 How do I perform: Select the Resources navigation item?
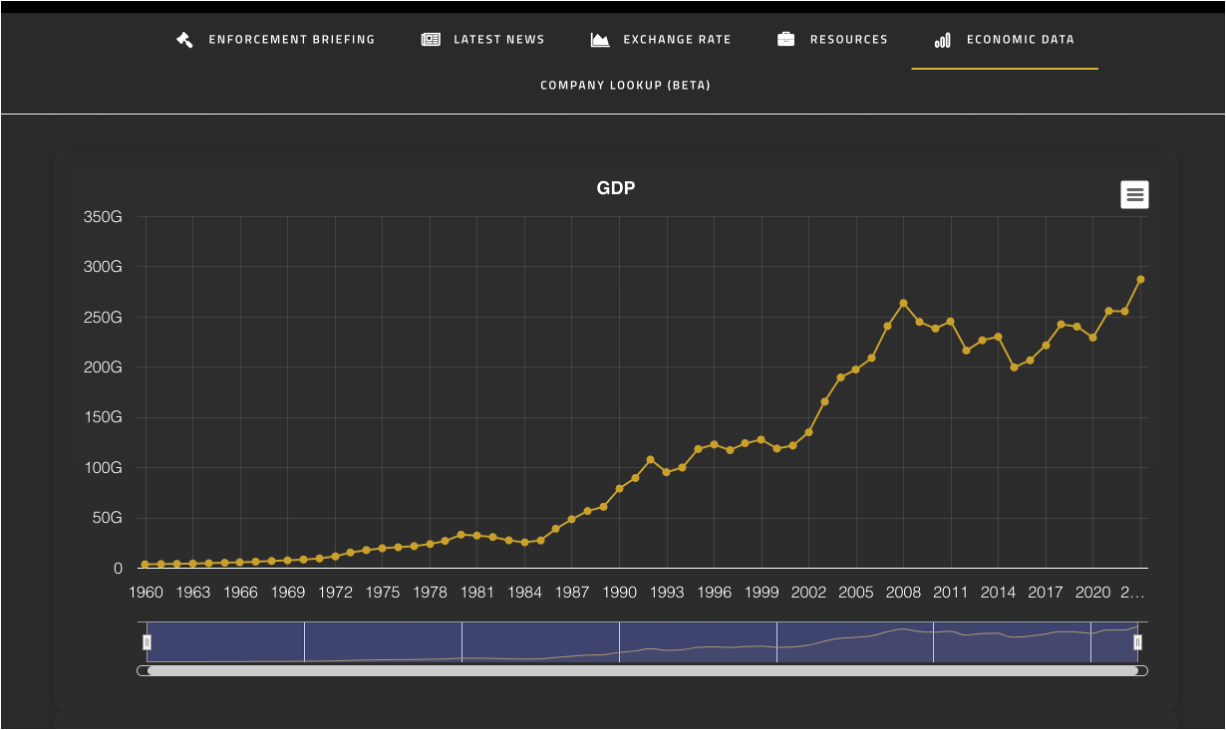click(848, 40)
